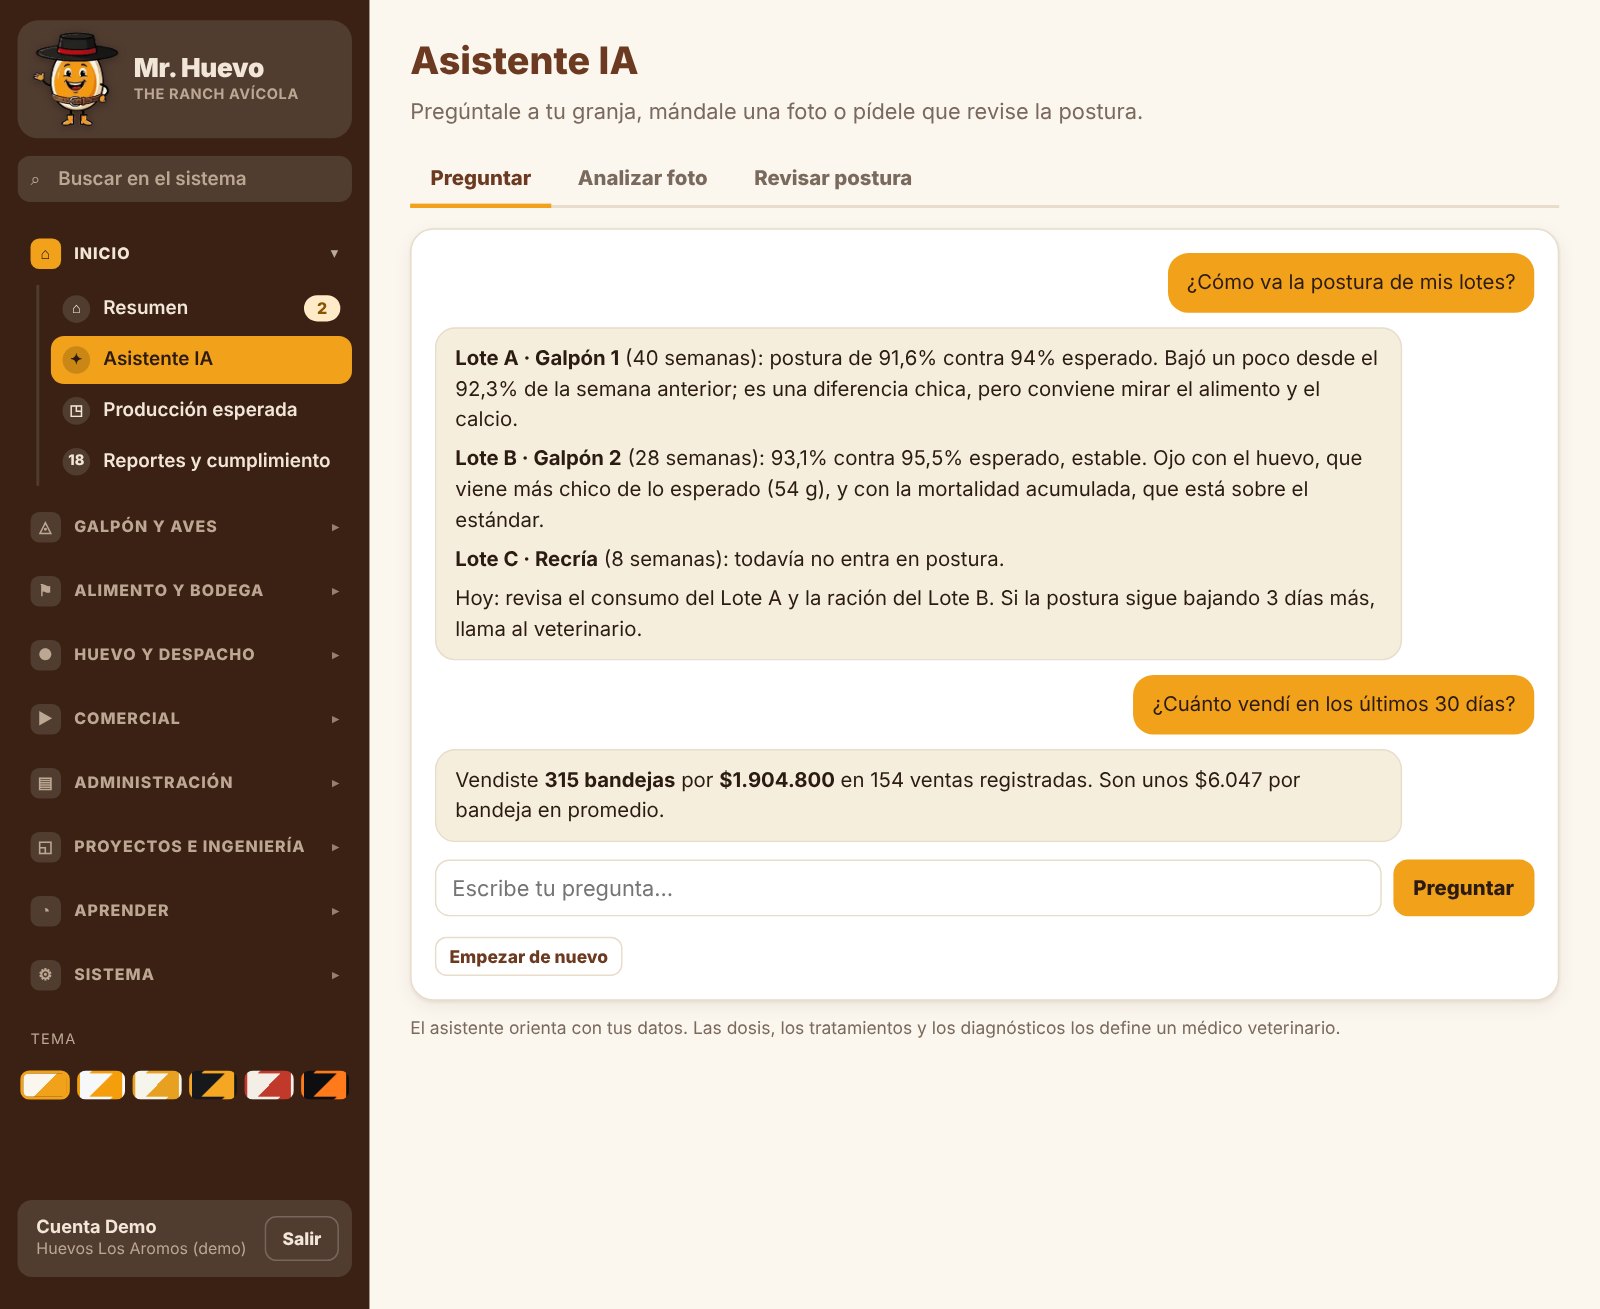Click the Asistente IA sparkle icon
1600x1309 pixels.
[x=77, y=359]
